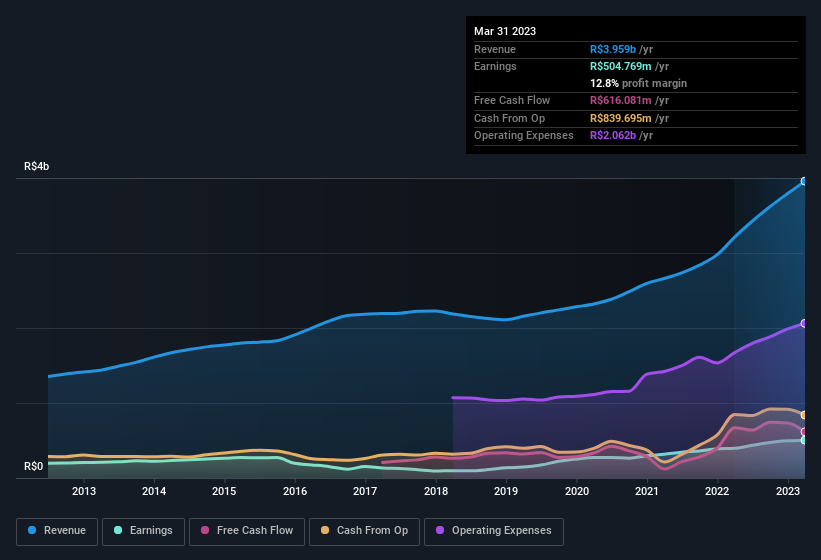Click the Mar 31 2023 tooltip date
Image resolution: width=821 pixels, height=560 pixels.
coord(505,31)
